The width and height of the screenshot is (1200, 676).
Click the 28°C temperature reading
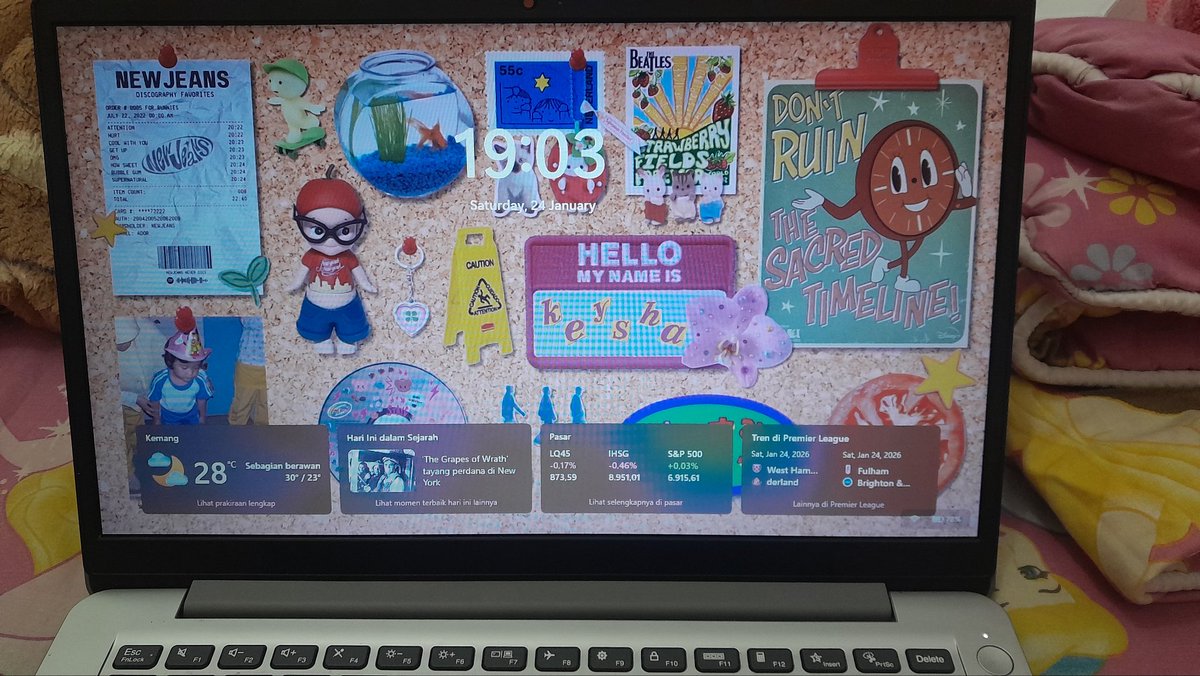tap(215, 472)
